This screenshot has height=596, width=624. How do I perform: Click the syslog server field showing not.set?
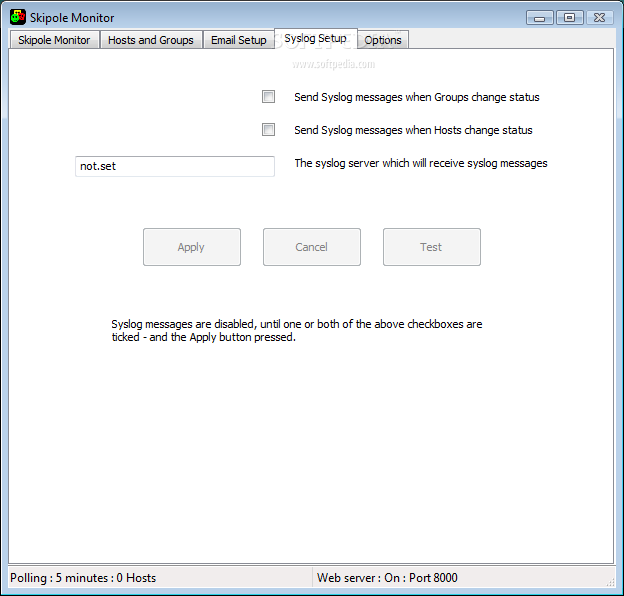click(x=175, y=166)
